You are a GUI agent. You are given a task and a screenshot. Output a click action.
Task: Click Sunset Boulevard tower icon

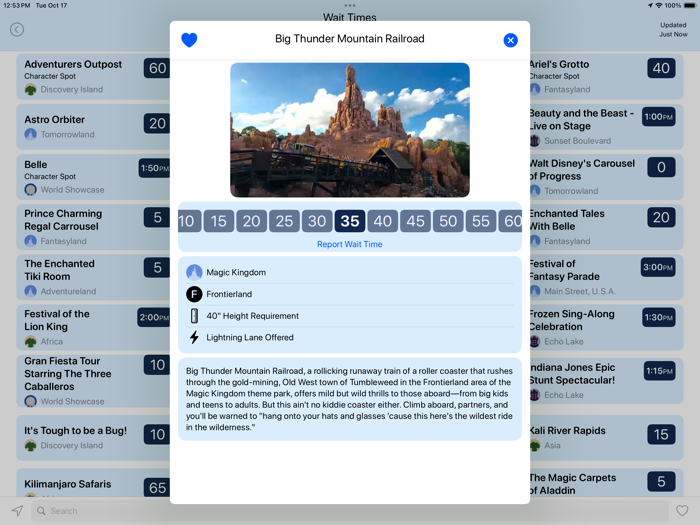click(x=535, y=141)
